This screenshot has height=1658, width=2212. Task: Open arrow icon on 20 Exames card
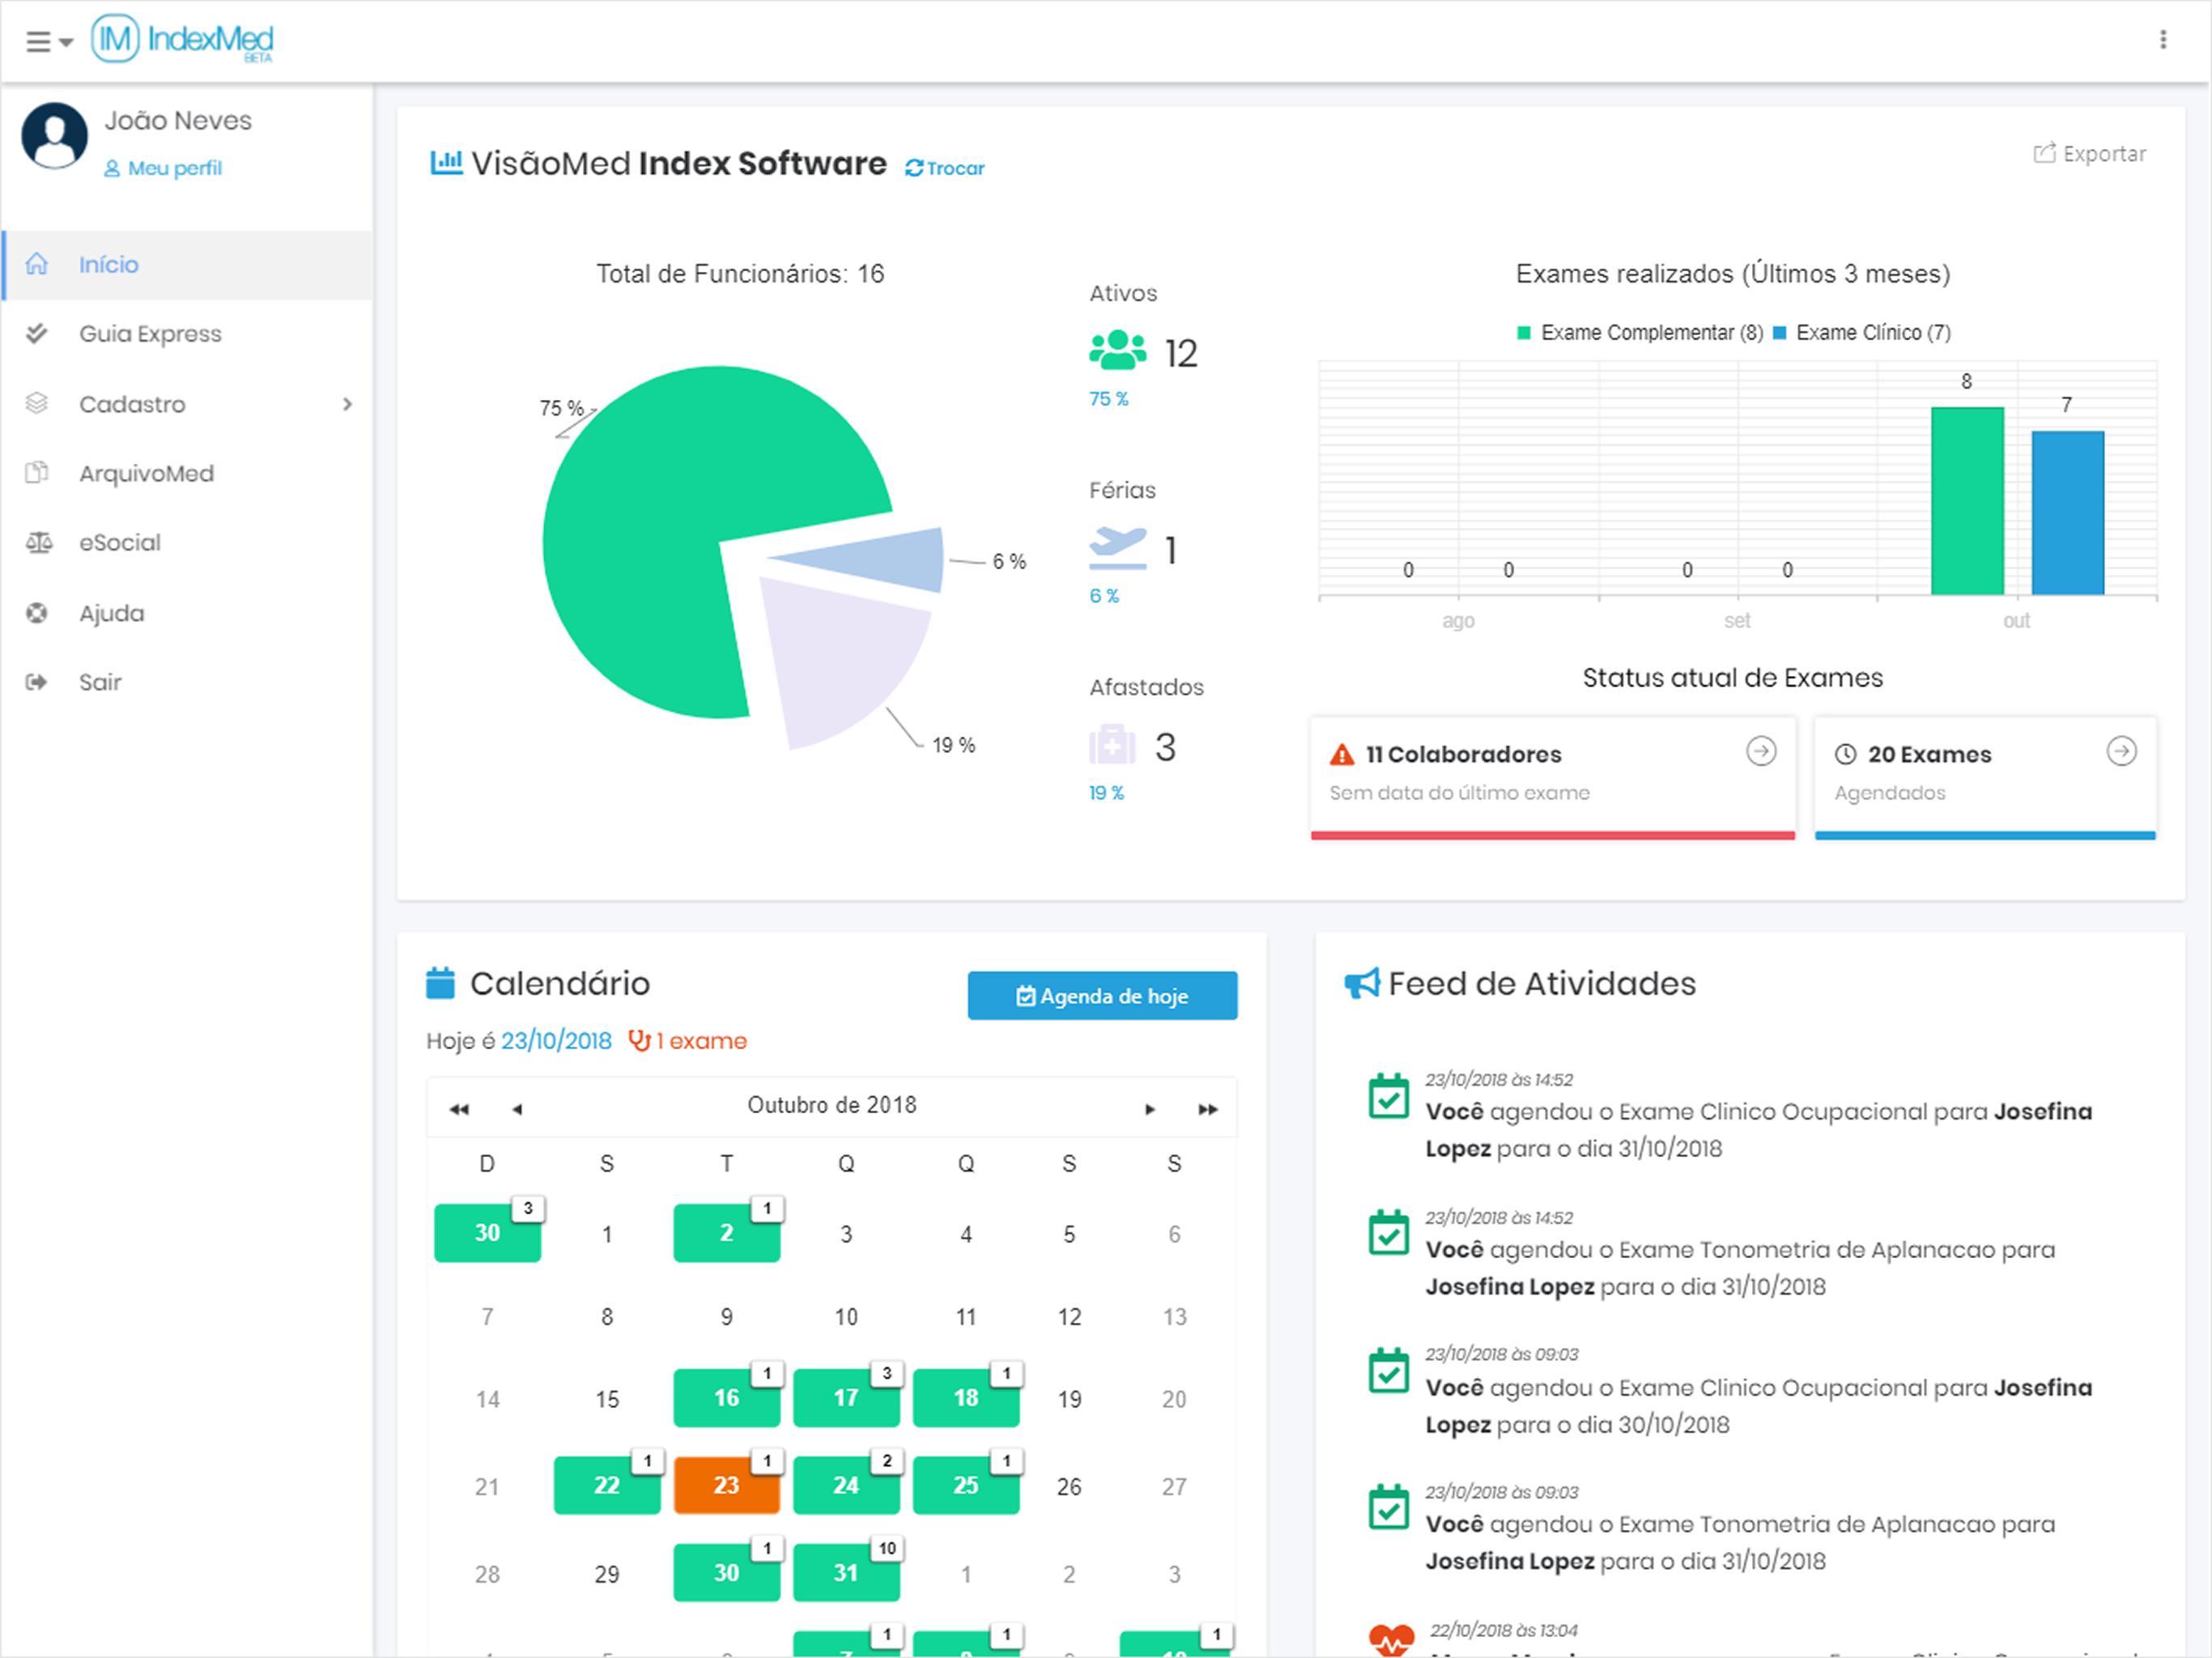click(x=2121, y=751)
